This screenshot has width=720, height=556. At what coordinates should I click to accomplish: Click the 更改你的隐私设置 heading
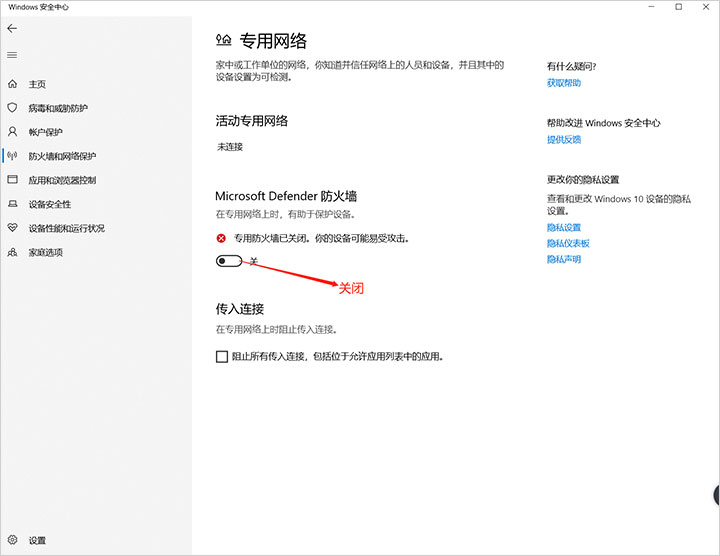pyautogui.click(x=583, y=180)
